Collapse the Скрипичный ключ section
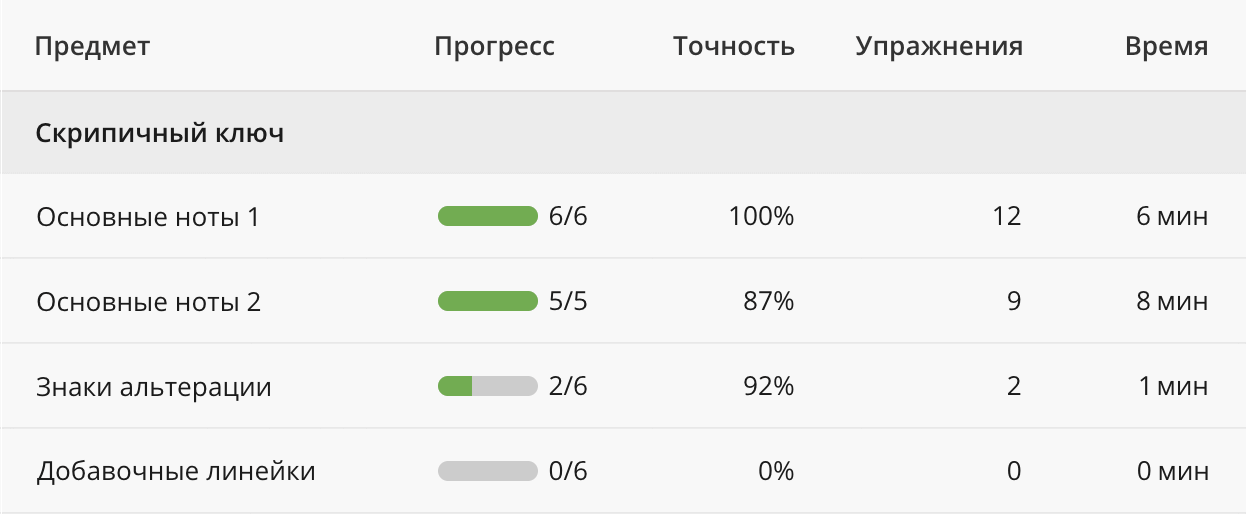 pos(160,133)
